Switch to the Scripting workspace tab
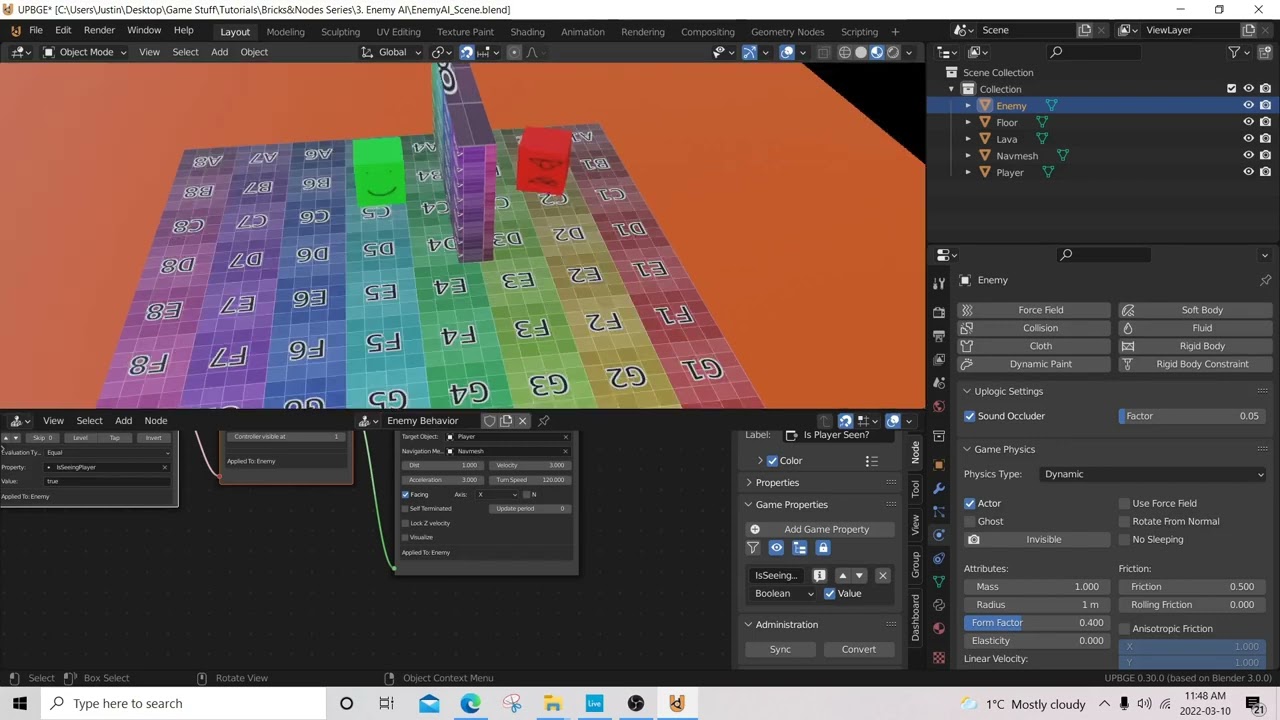1280x720 pixels. click(859, 31)
